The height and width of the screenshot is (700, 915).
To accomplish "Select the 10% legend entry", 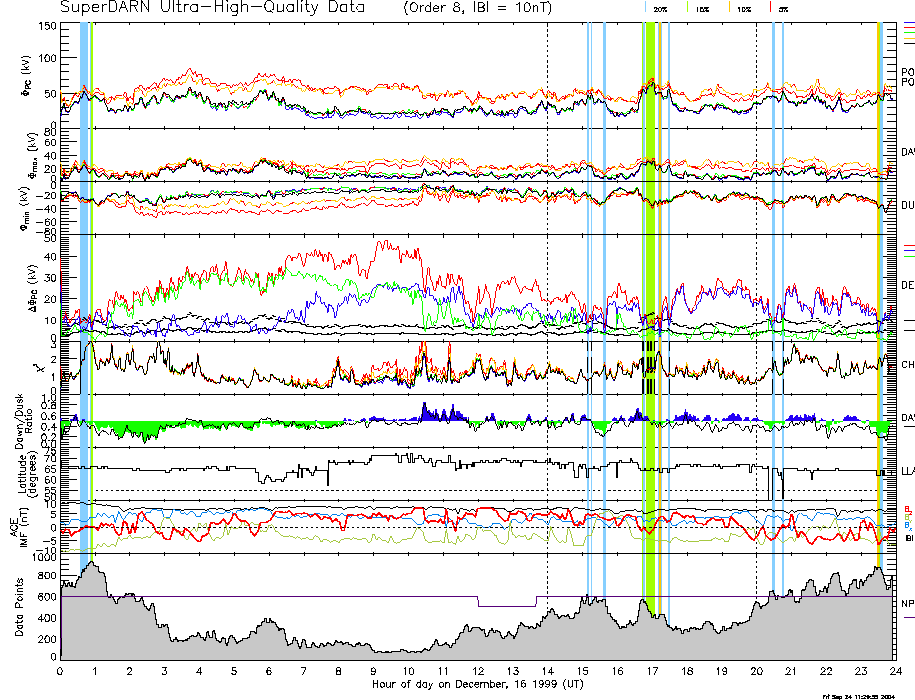I will [x=743, y=8].
